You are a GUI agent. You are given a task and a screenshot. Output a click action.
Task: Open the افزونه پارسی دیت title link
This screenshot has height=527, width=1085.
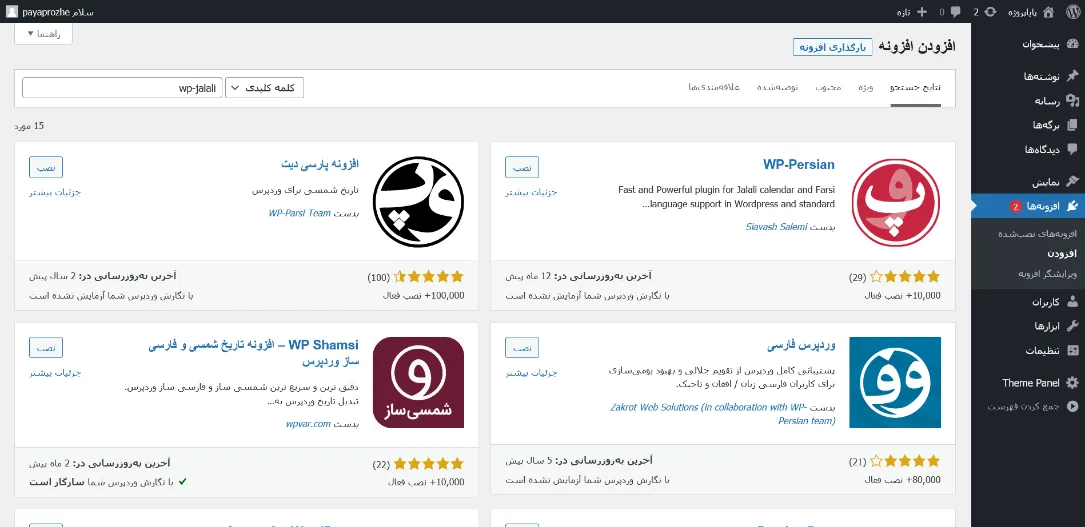click(x=320, y=165)
